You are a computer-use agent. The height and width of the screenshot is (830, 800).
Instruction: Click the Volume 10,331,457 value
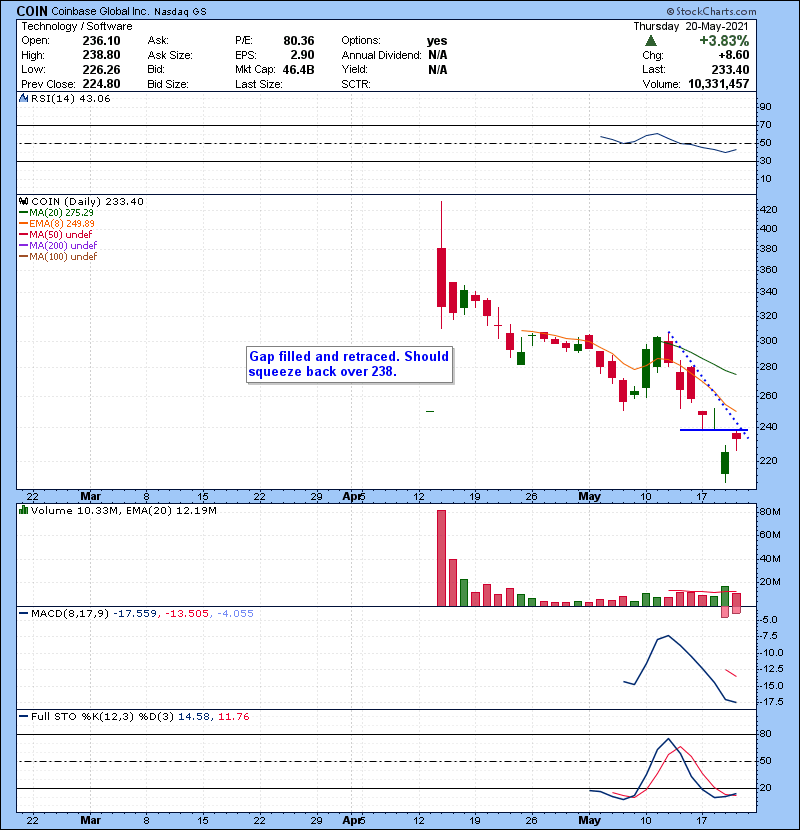718,84
